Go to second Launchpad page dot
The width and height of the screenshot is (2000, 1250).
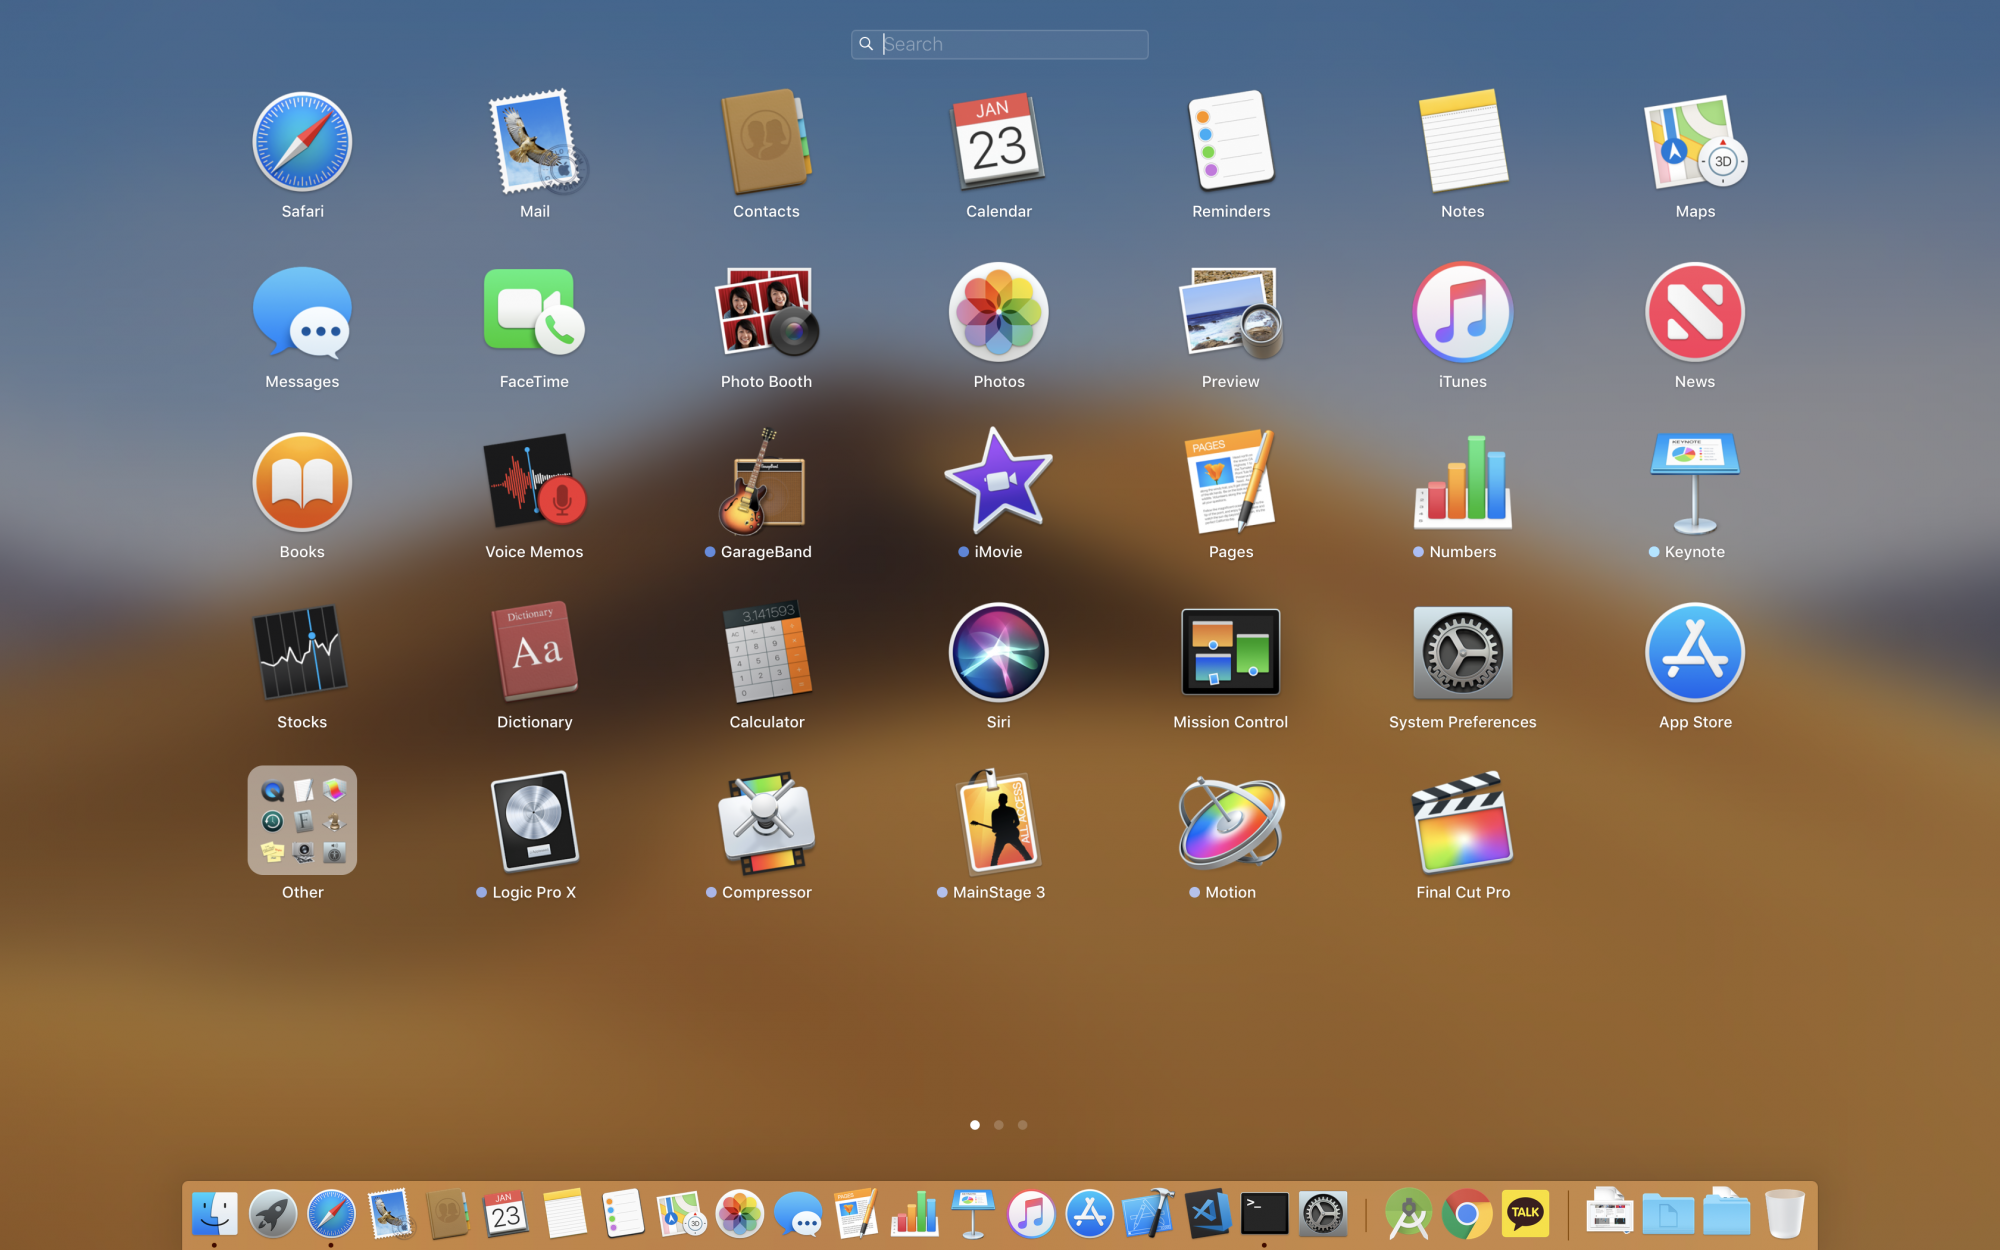tap(998, 1125)
